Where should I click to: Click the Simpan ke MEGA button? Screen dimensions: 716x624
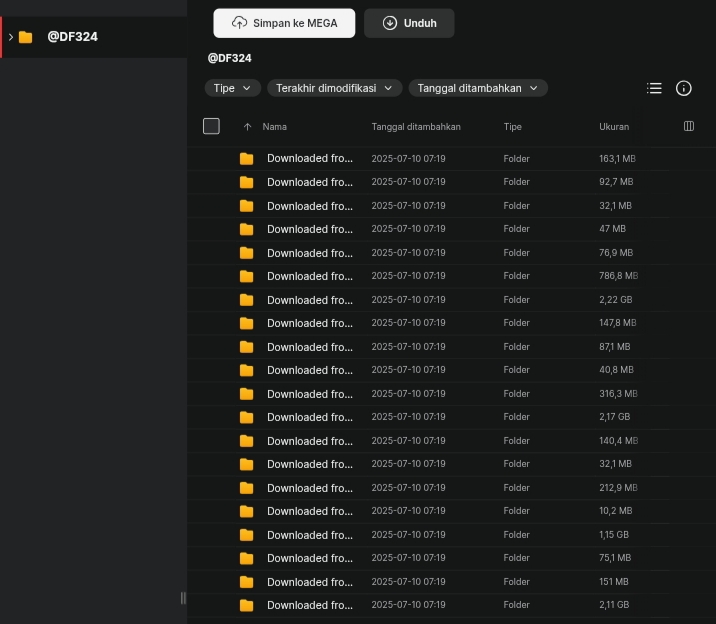(x=284, y=23)
